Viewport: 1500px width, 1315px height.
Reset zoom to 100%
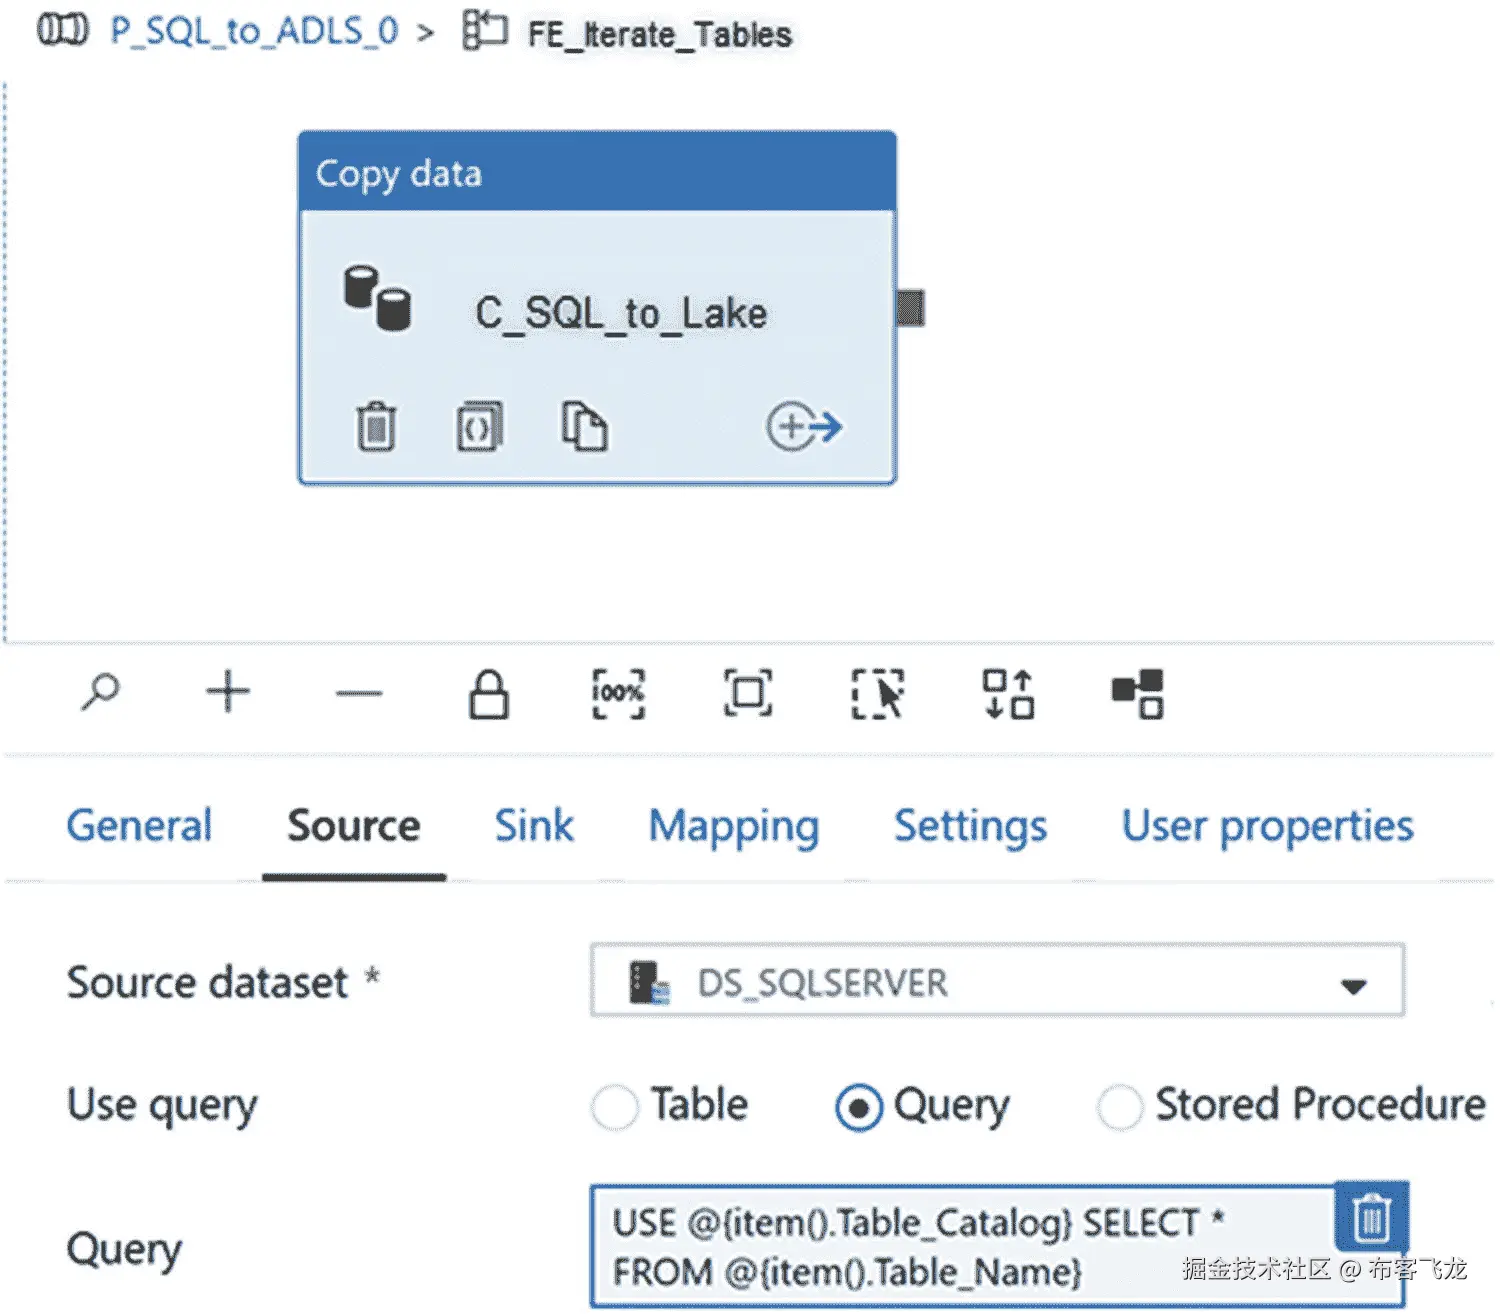pyautogui.click(x=618, y=693)
